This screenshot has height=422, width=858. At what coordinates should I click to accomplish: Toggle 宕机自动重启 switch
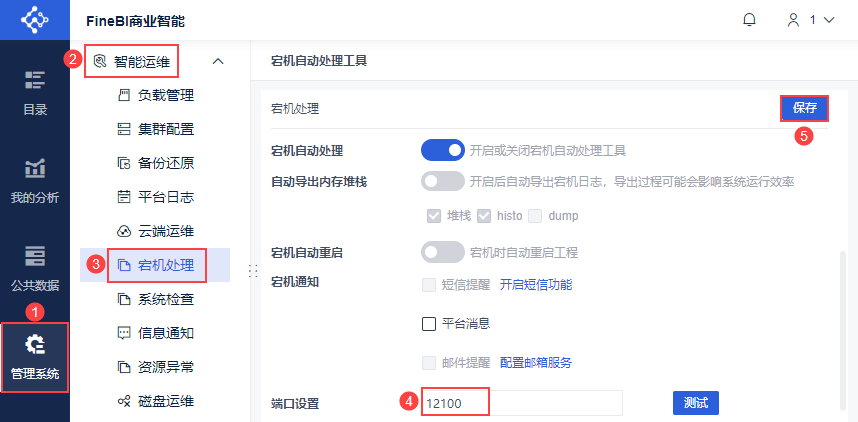443,252
